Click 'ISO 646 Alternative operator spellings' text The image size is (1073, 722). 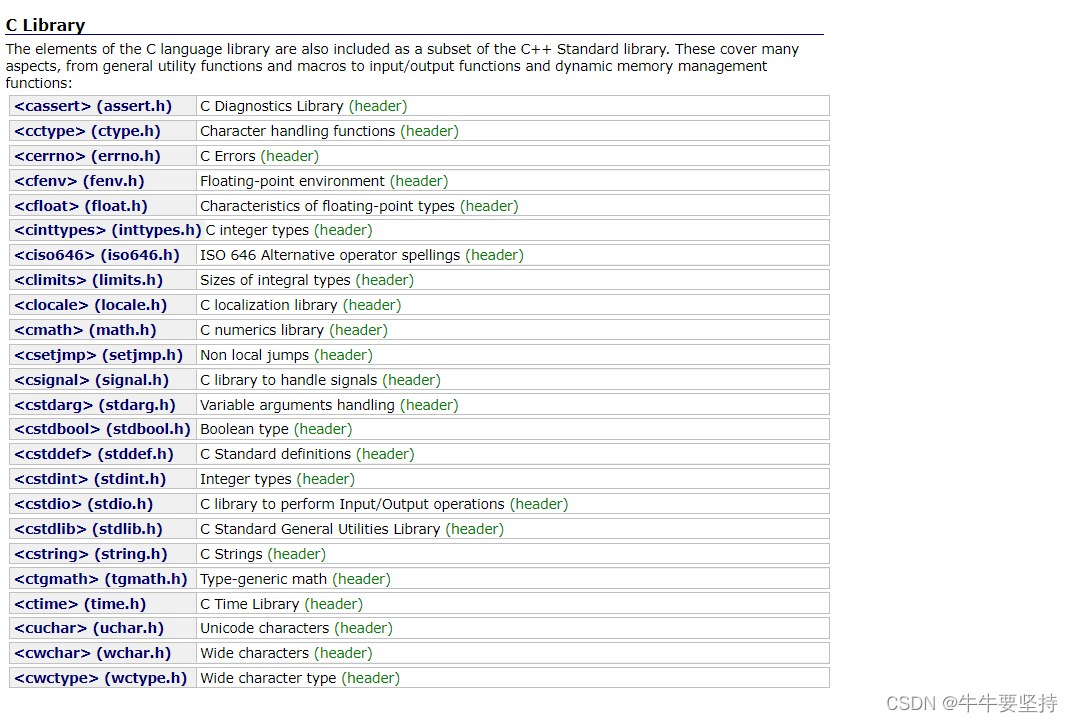[330, 255]
